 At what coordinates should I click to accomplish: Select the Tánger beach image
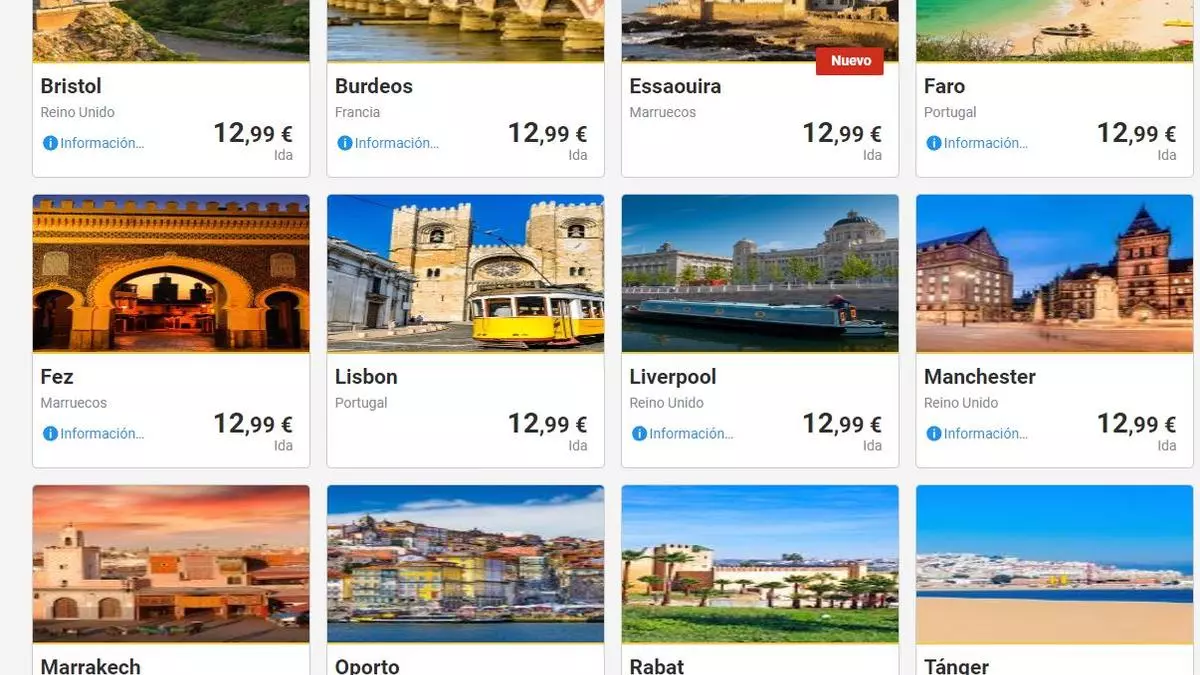coord(1055,564)
